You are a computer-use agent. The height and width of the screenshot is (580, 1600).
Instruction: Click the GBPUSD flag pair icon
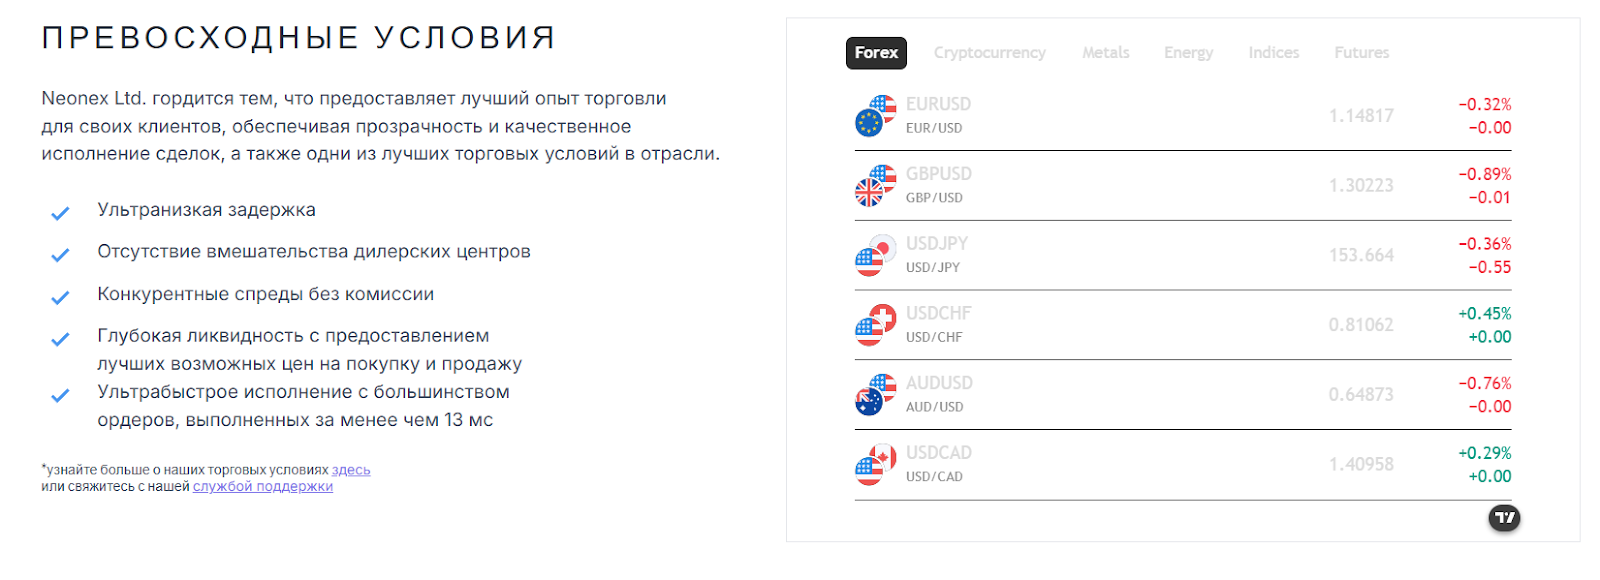(x=874, y=185)
